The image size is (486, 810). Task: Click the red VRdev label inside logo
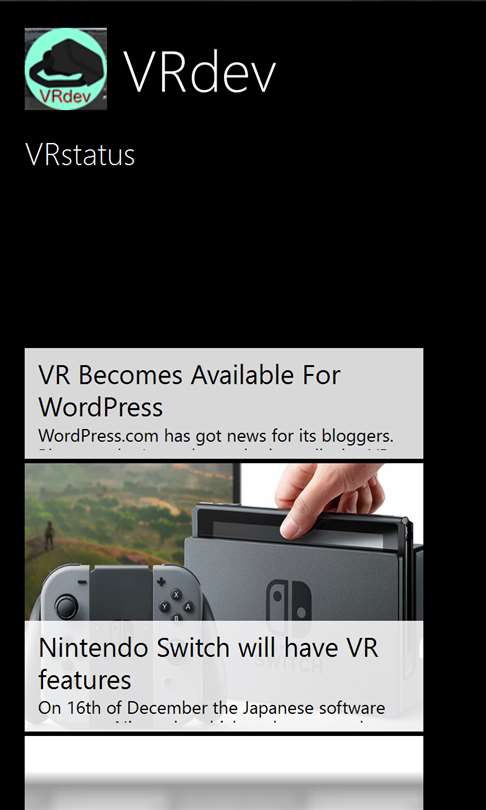pyautogui.click(x=66, y=96)
